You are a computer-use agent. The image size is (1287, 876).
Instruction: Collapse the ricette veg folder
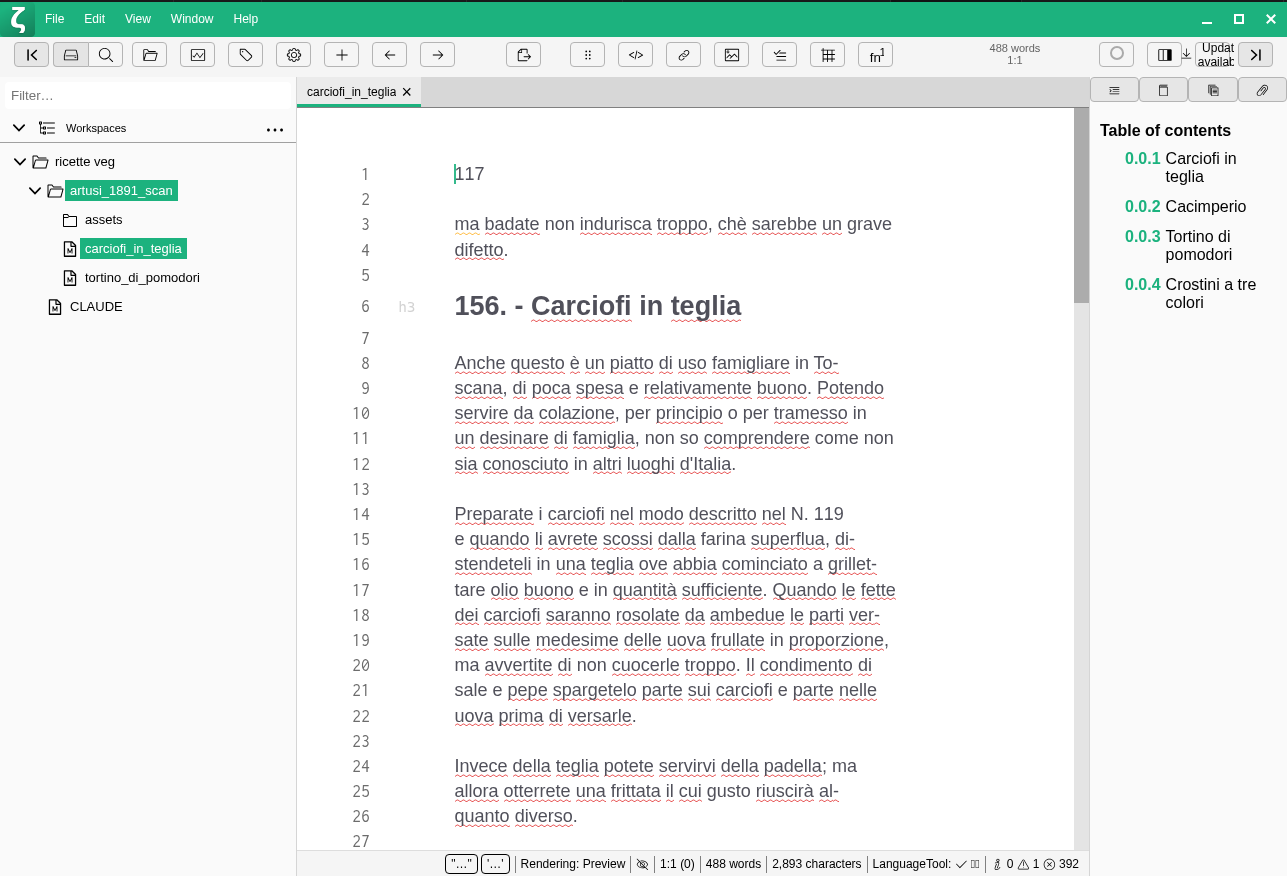pyautogui.click(x=20, y=162)
